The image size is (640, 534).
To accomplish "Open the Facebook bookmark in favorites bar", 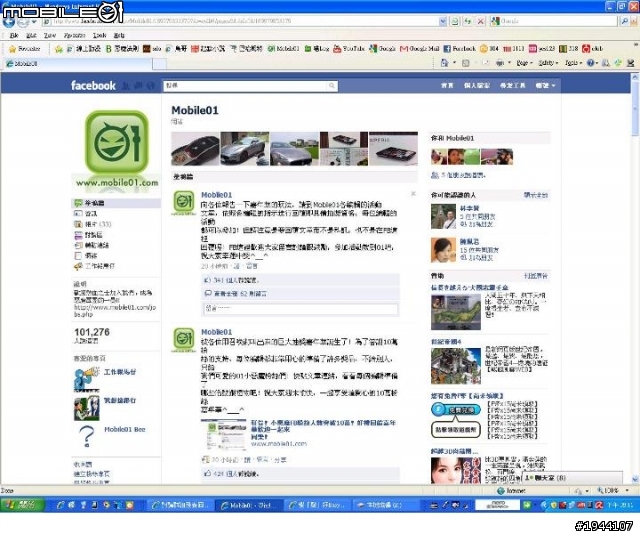I will pos(460,49).
